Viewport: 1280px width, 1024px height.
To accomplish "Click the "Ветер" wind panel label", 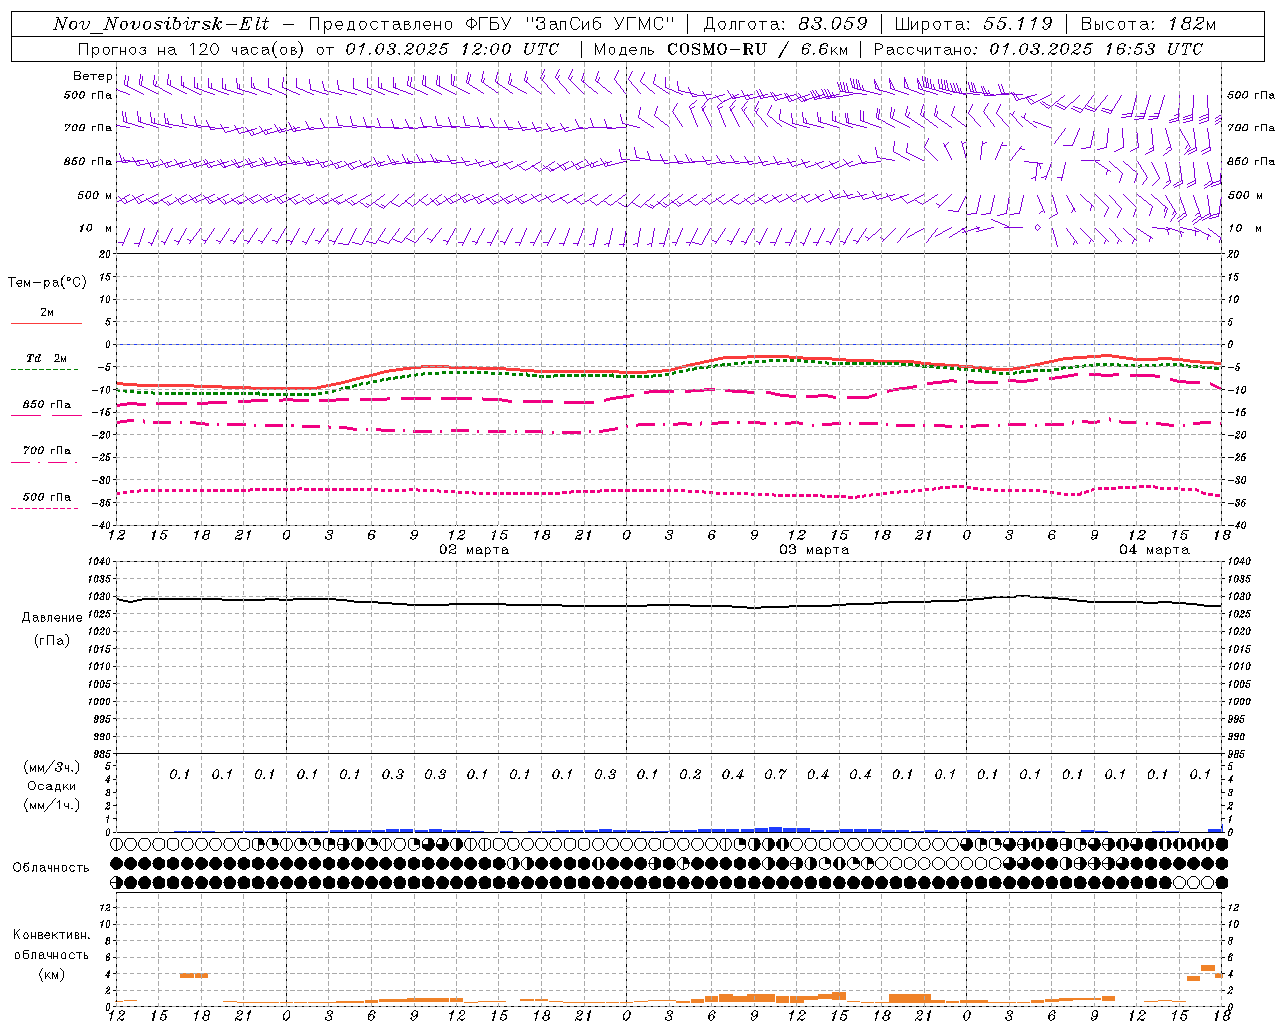I will coord(92,76).
